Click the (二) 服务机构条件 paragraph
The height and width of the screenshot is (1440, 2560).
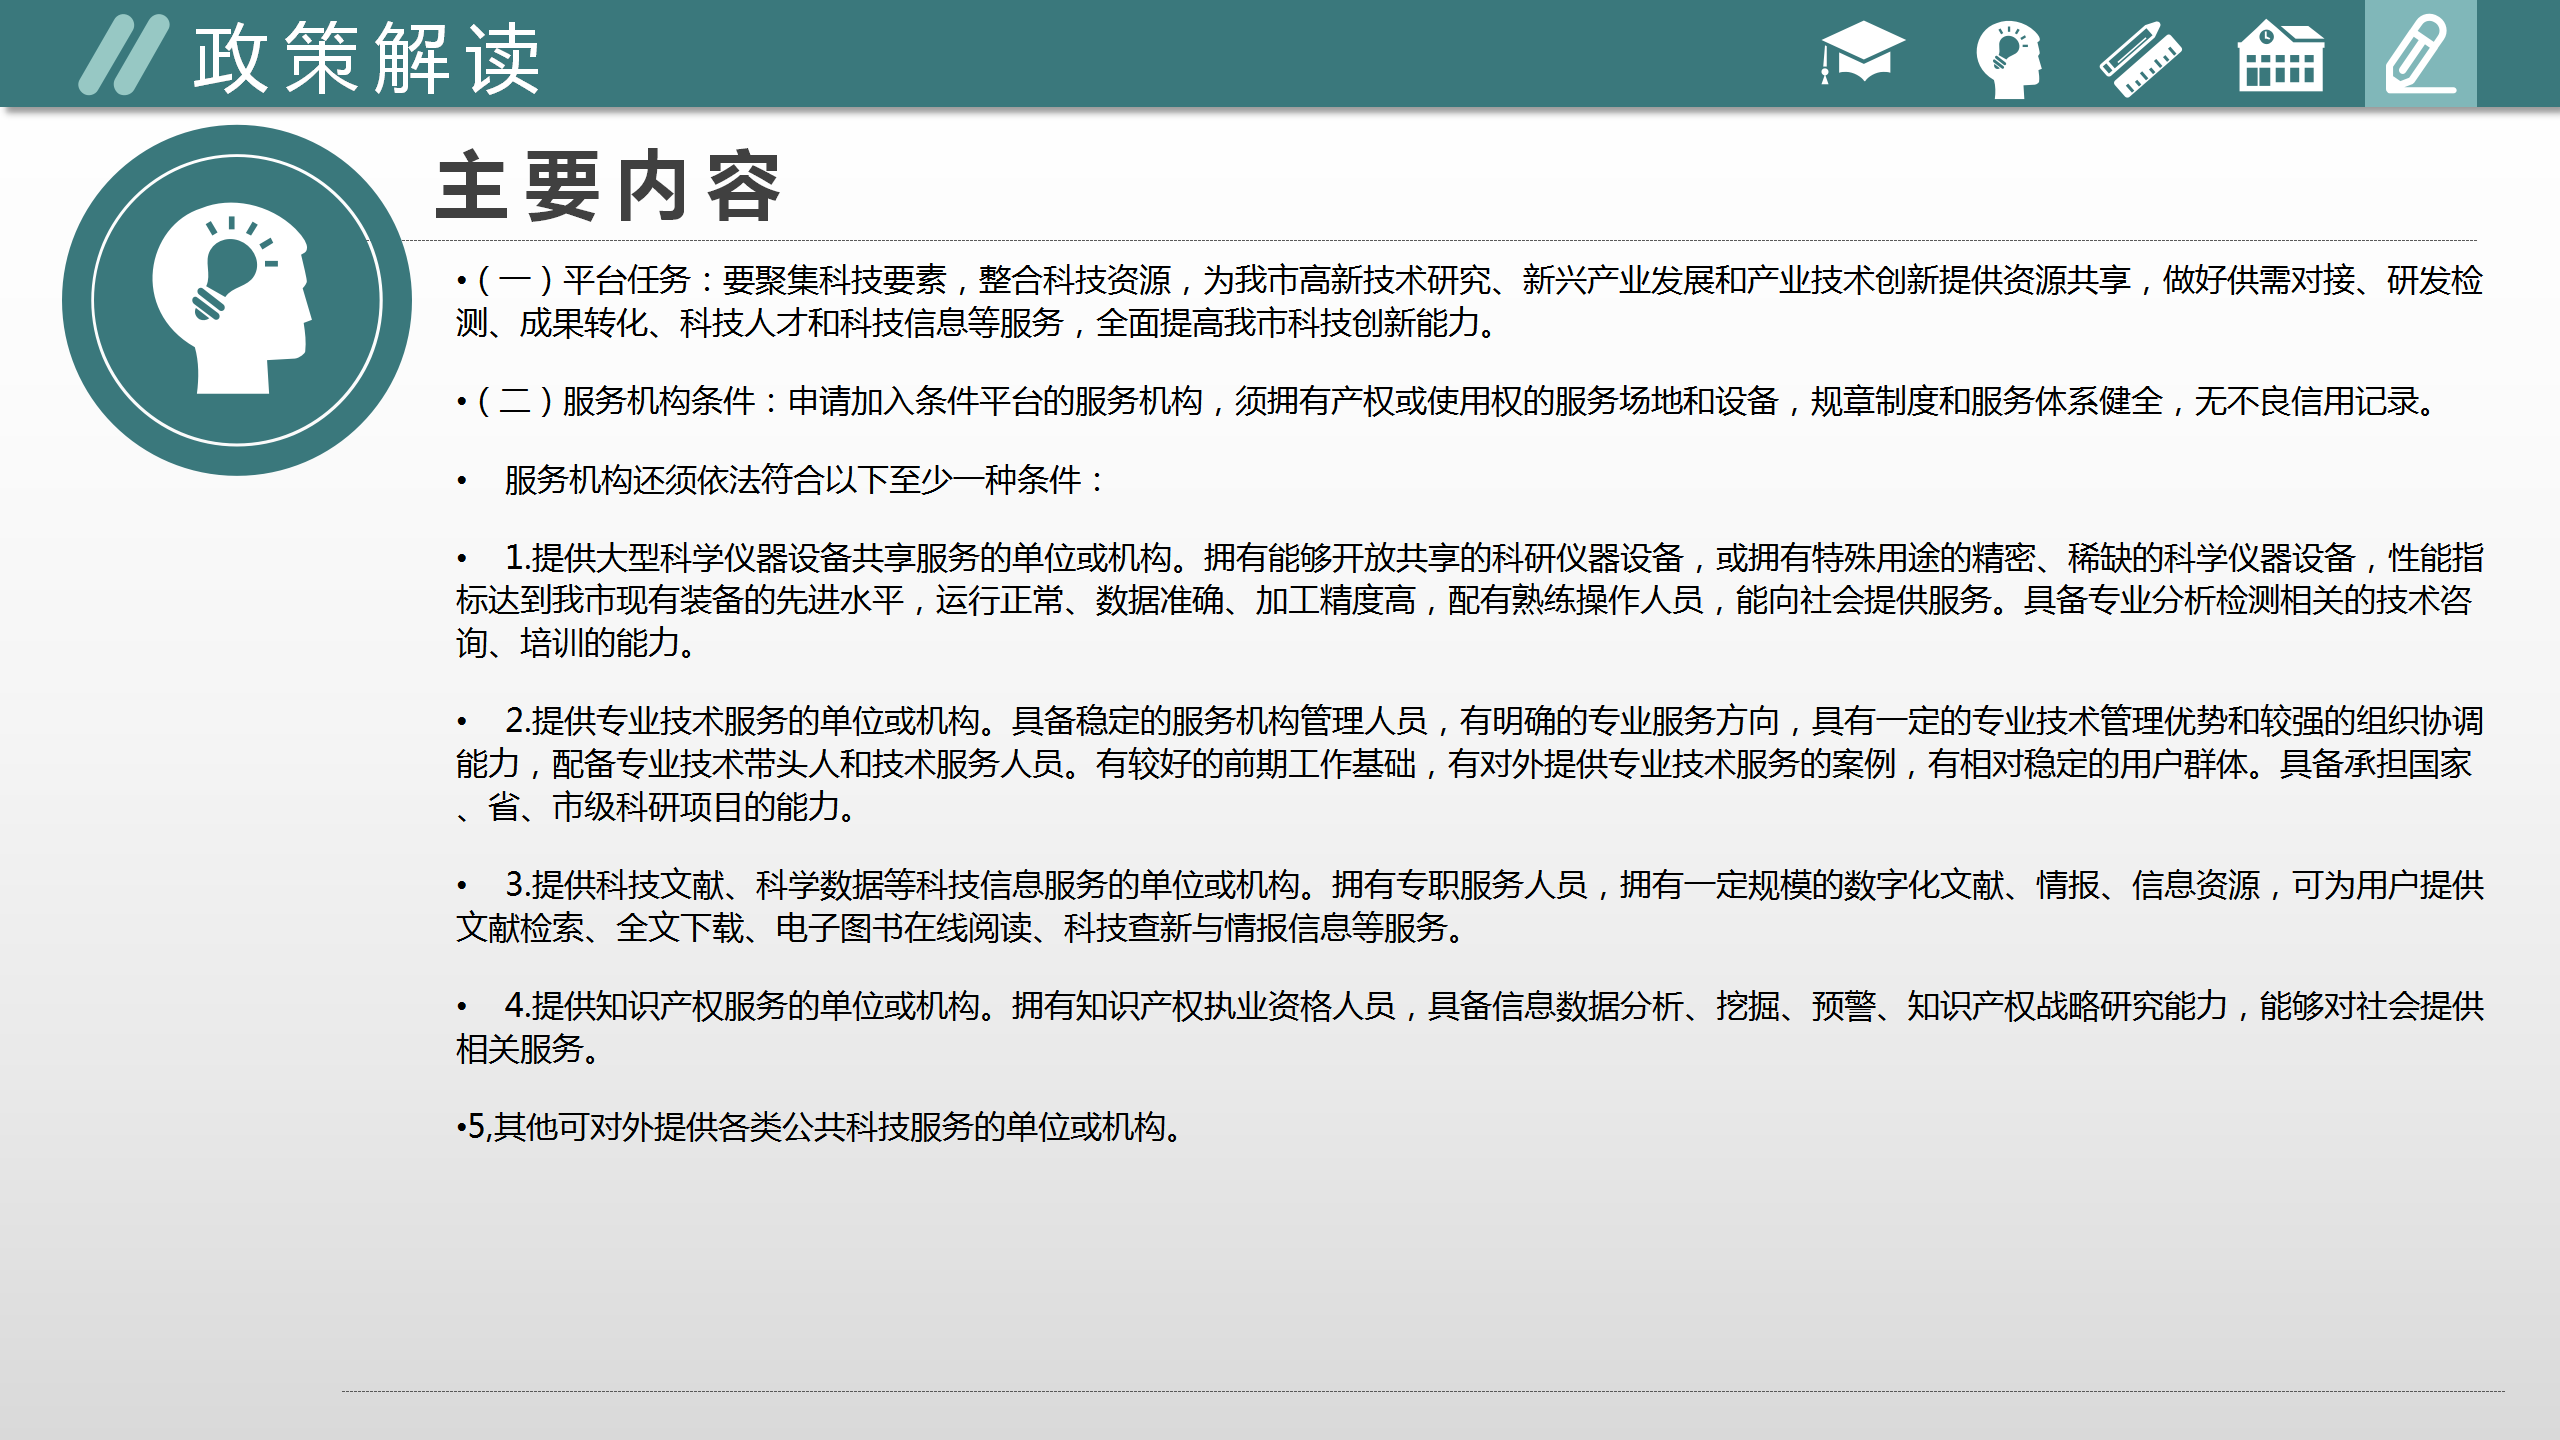(x=1448, y=401)
